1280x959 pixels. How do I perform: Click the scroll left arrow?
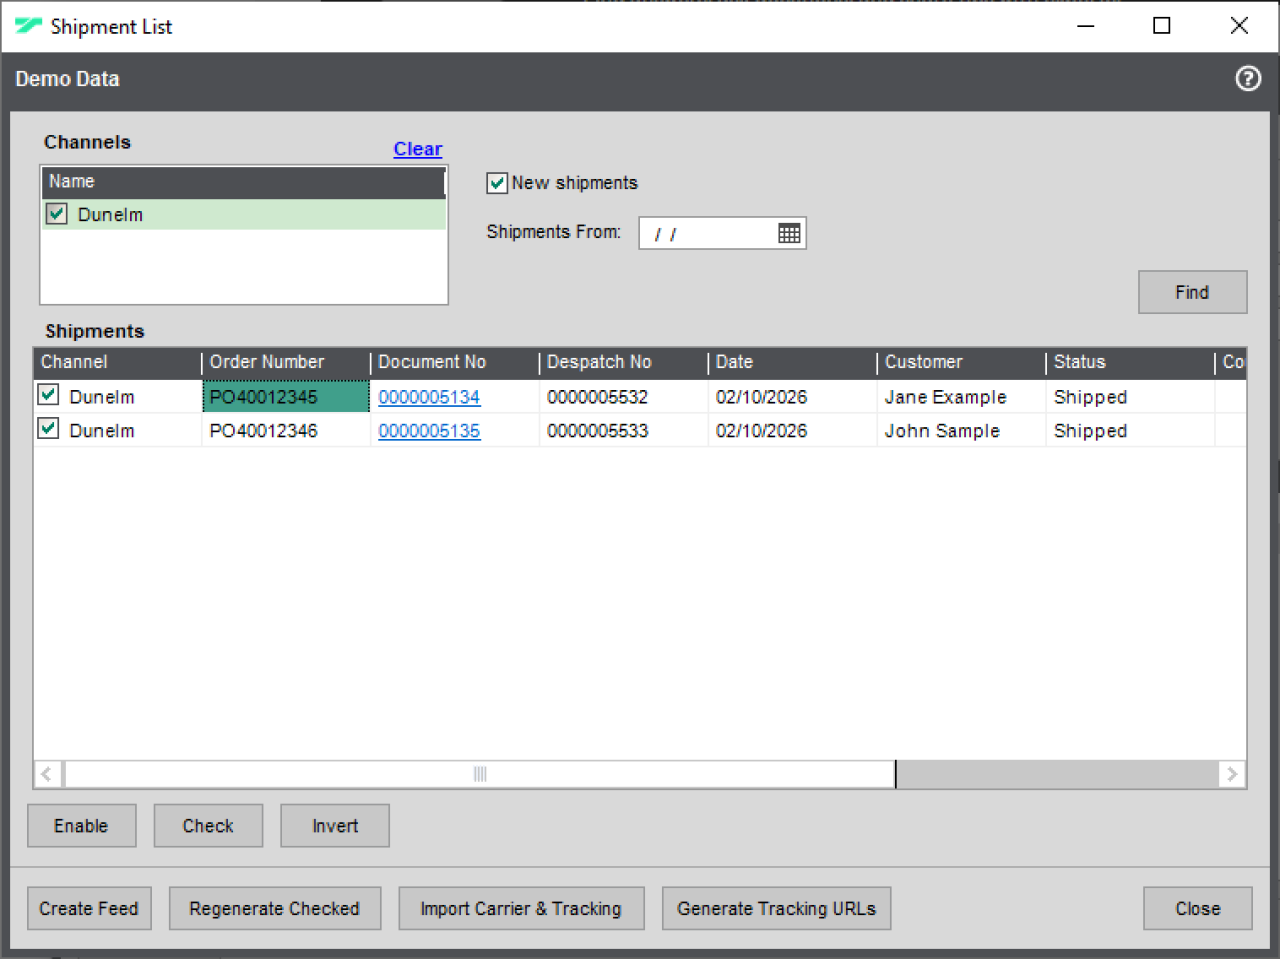pos(47,774)
